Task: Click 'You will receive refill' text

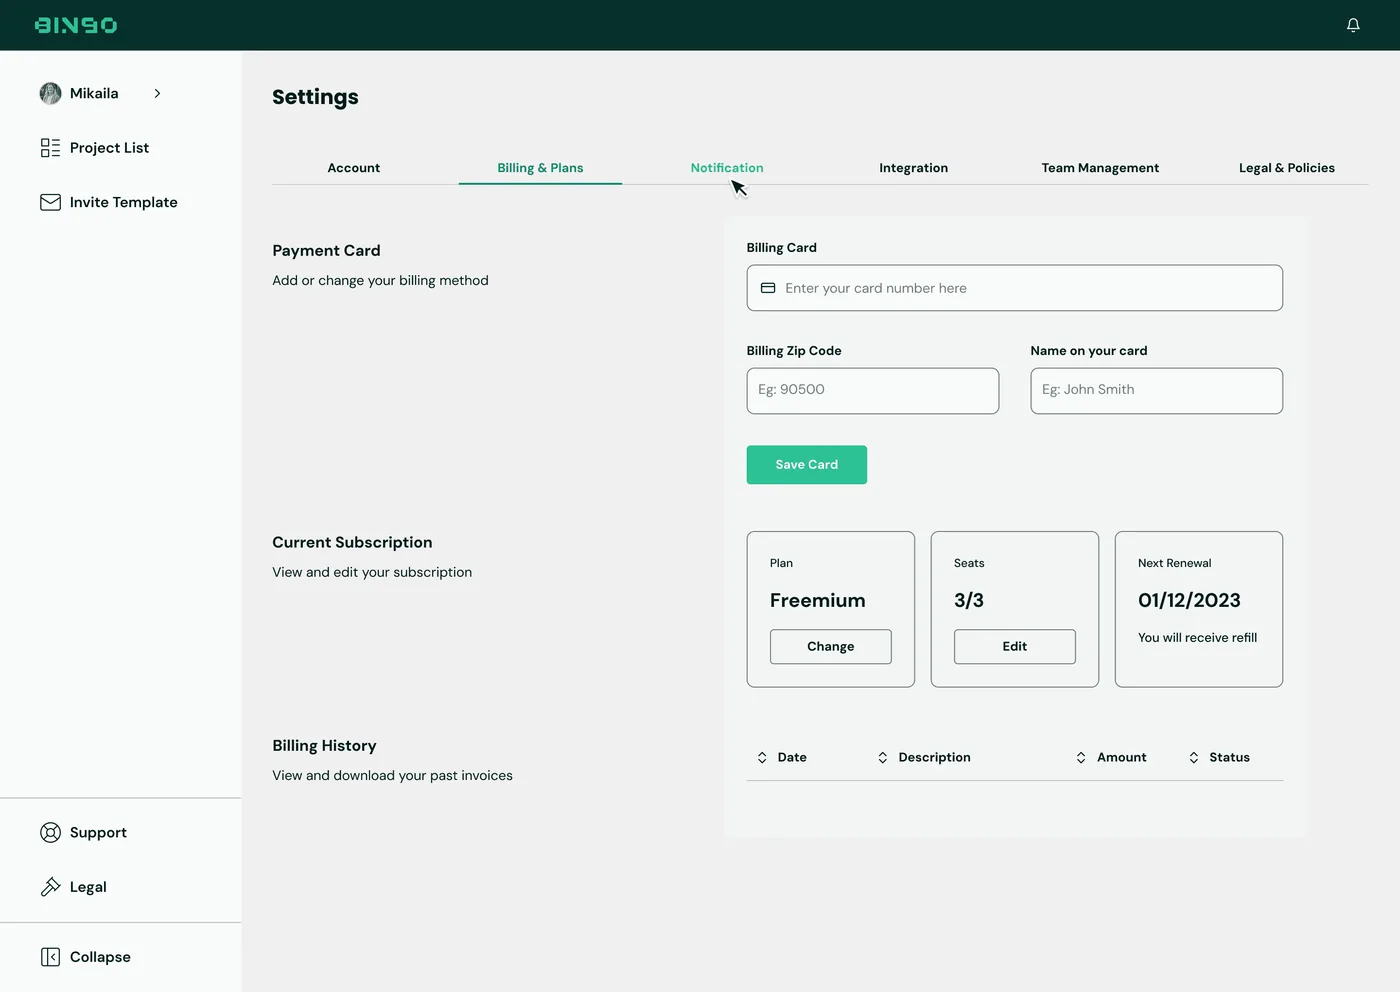Action: [1198, 638]
